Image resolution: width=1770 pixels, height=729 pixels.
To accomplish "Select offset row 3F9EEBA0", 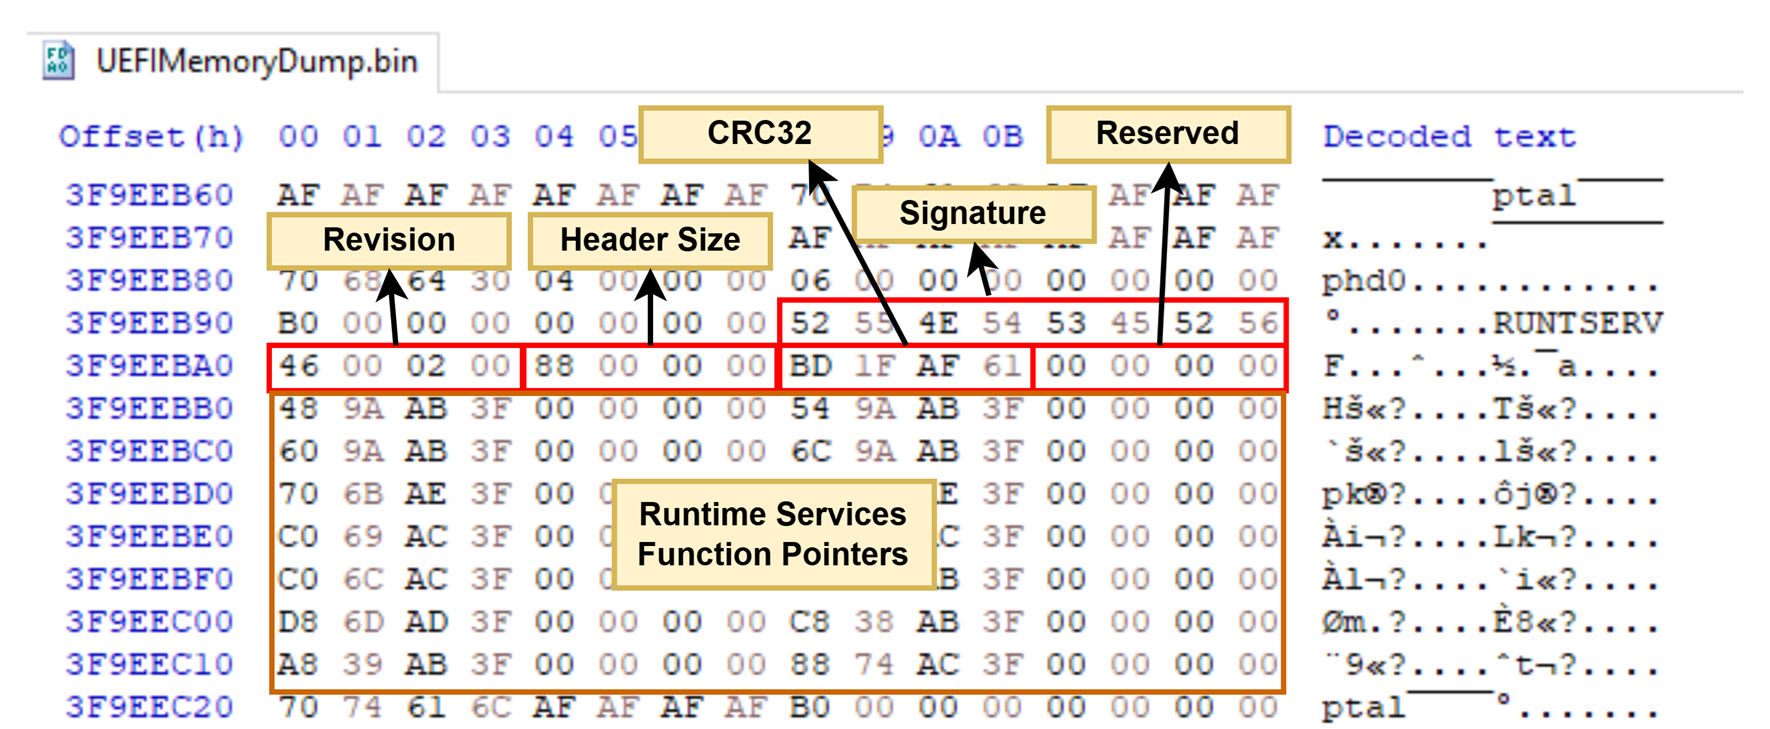I will click(x=149, y=366).
